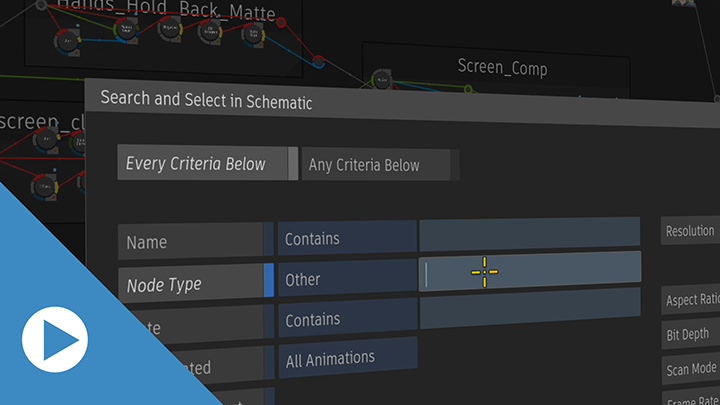720x405 pixels.
Task: Click the Scan Mode button
Action: [x=691, y=369]
